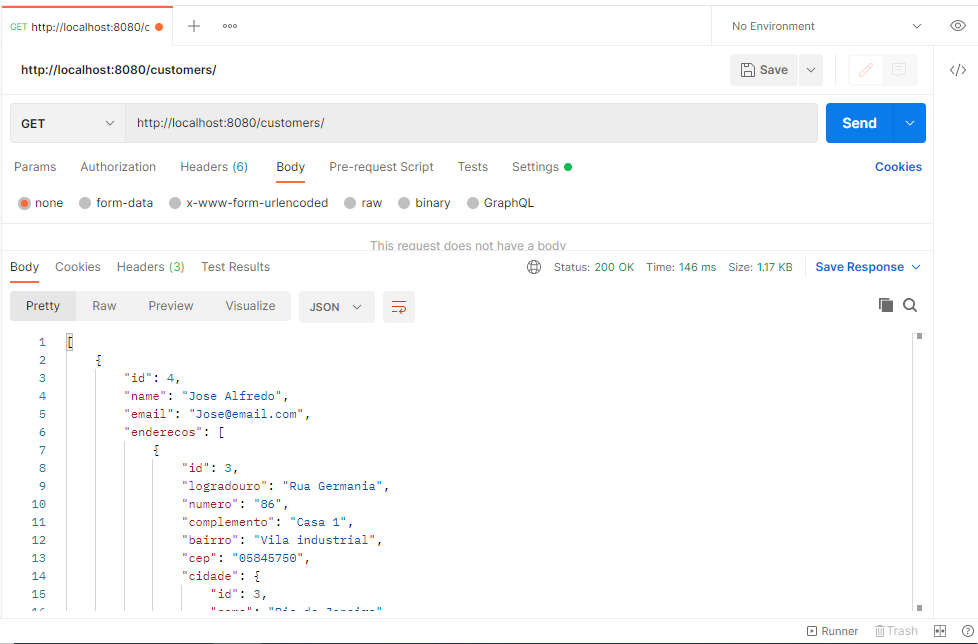This screenshot has width=978, height=644.
Task: Open the help question mark icon
Action: [x=968, y=631]
